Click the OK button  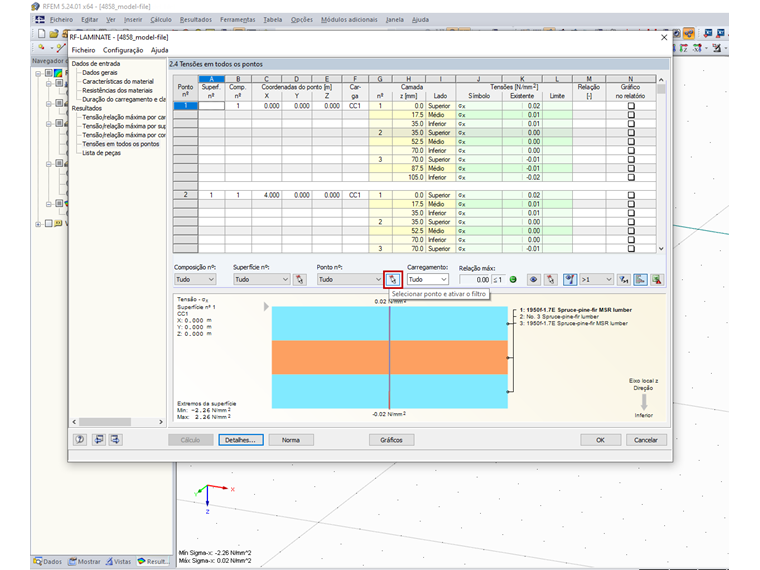pos(601,440)
